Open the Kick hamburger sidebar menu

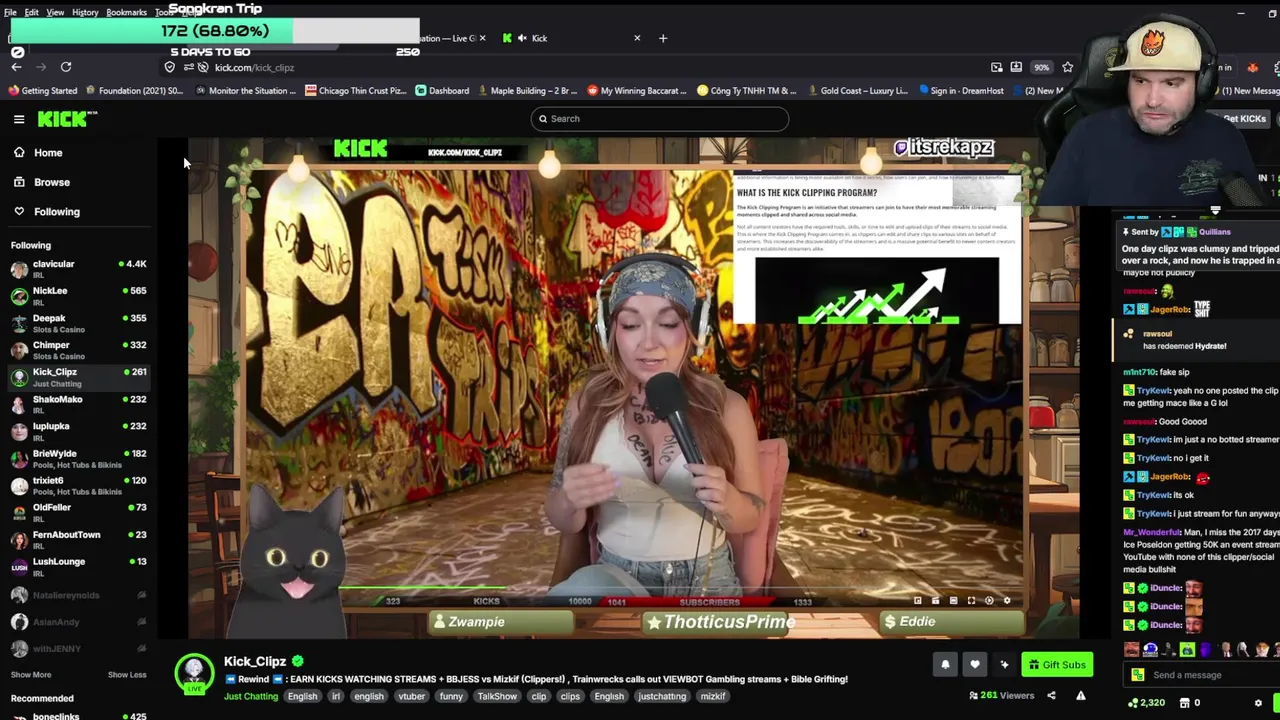(x=19, y=119)
